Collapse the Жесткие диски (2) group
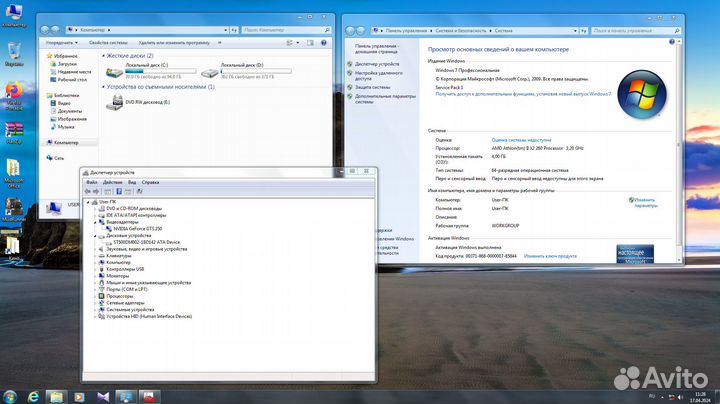720x404 pixels. (x=103, y=56)
